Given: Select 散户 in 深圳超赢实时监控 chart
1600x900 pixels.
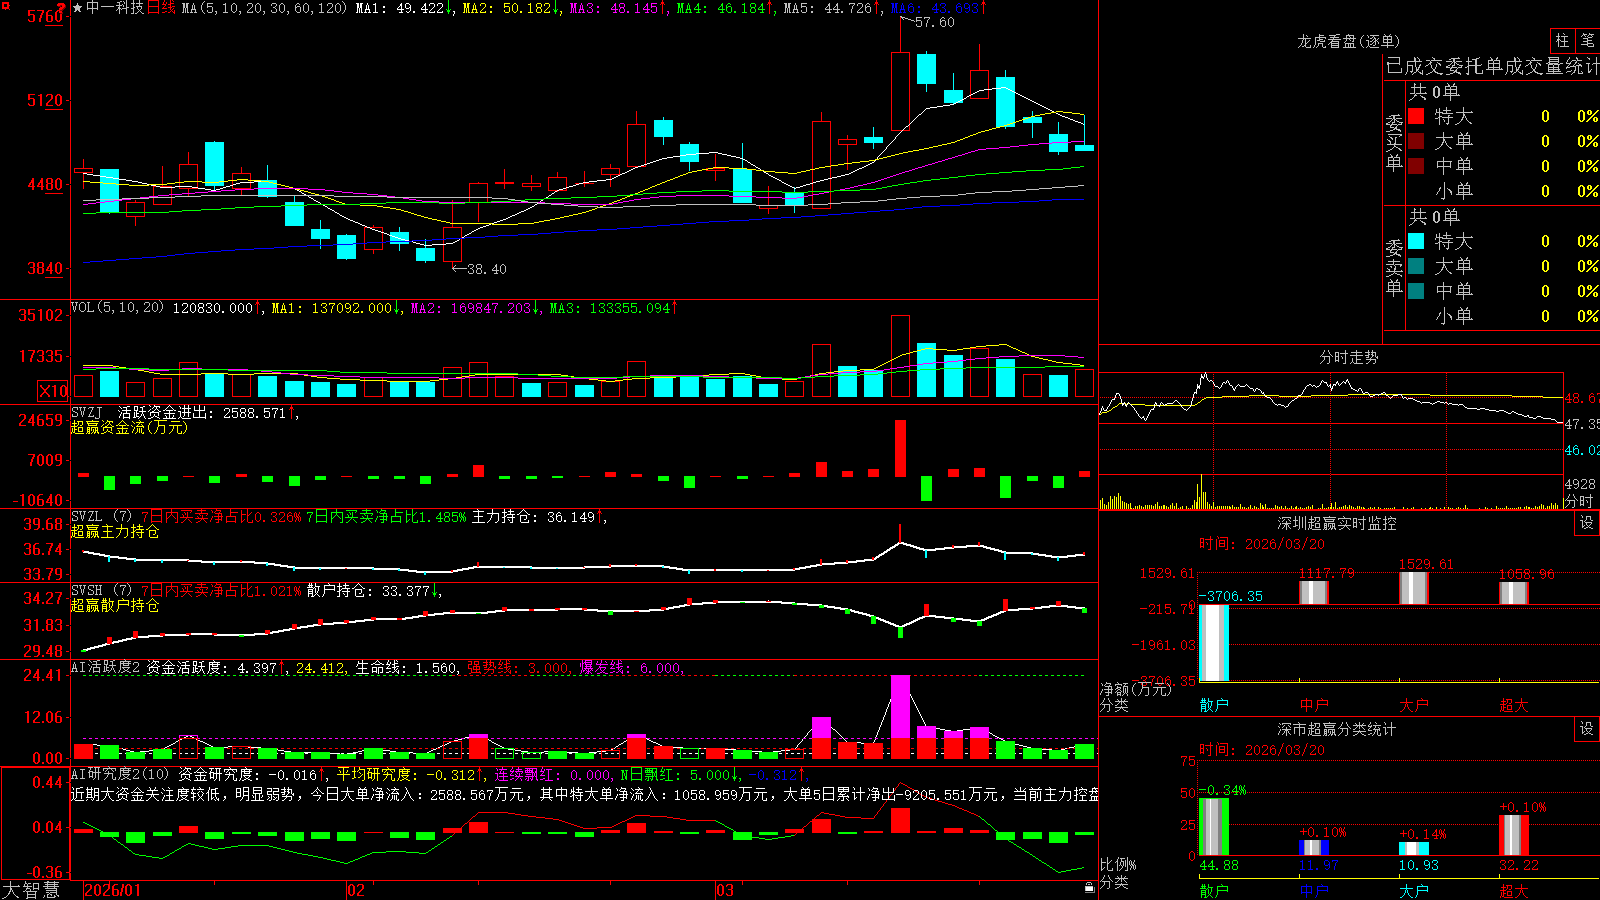Looking at the screenshot, I should pos(1214,705).
